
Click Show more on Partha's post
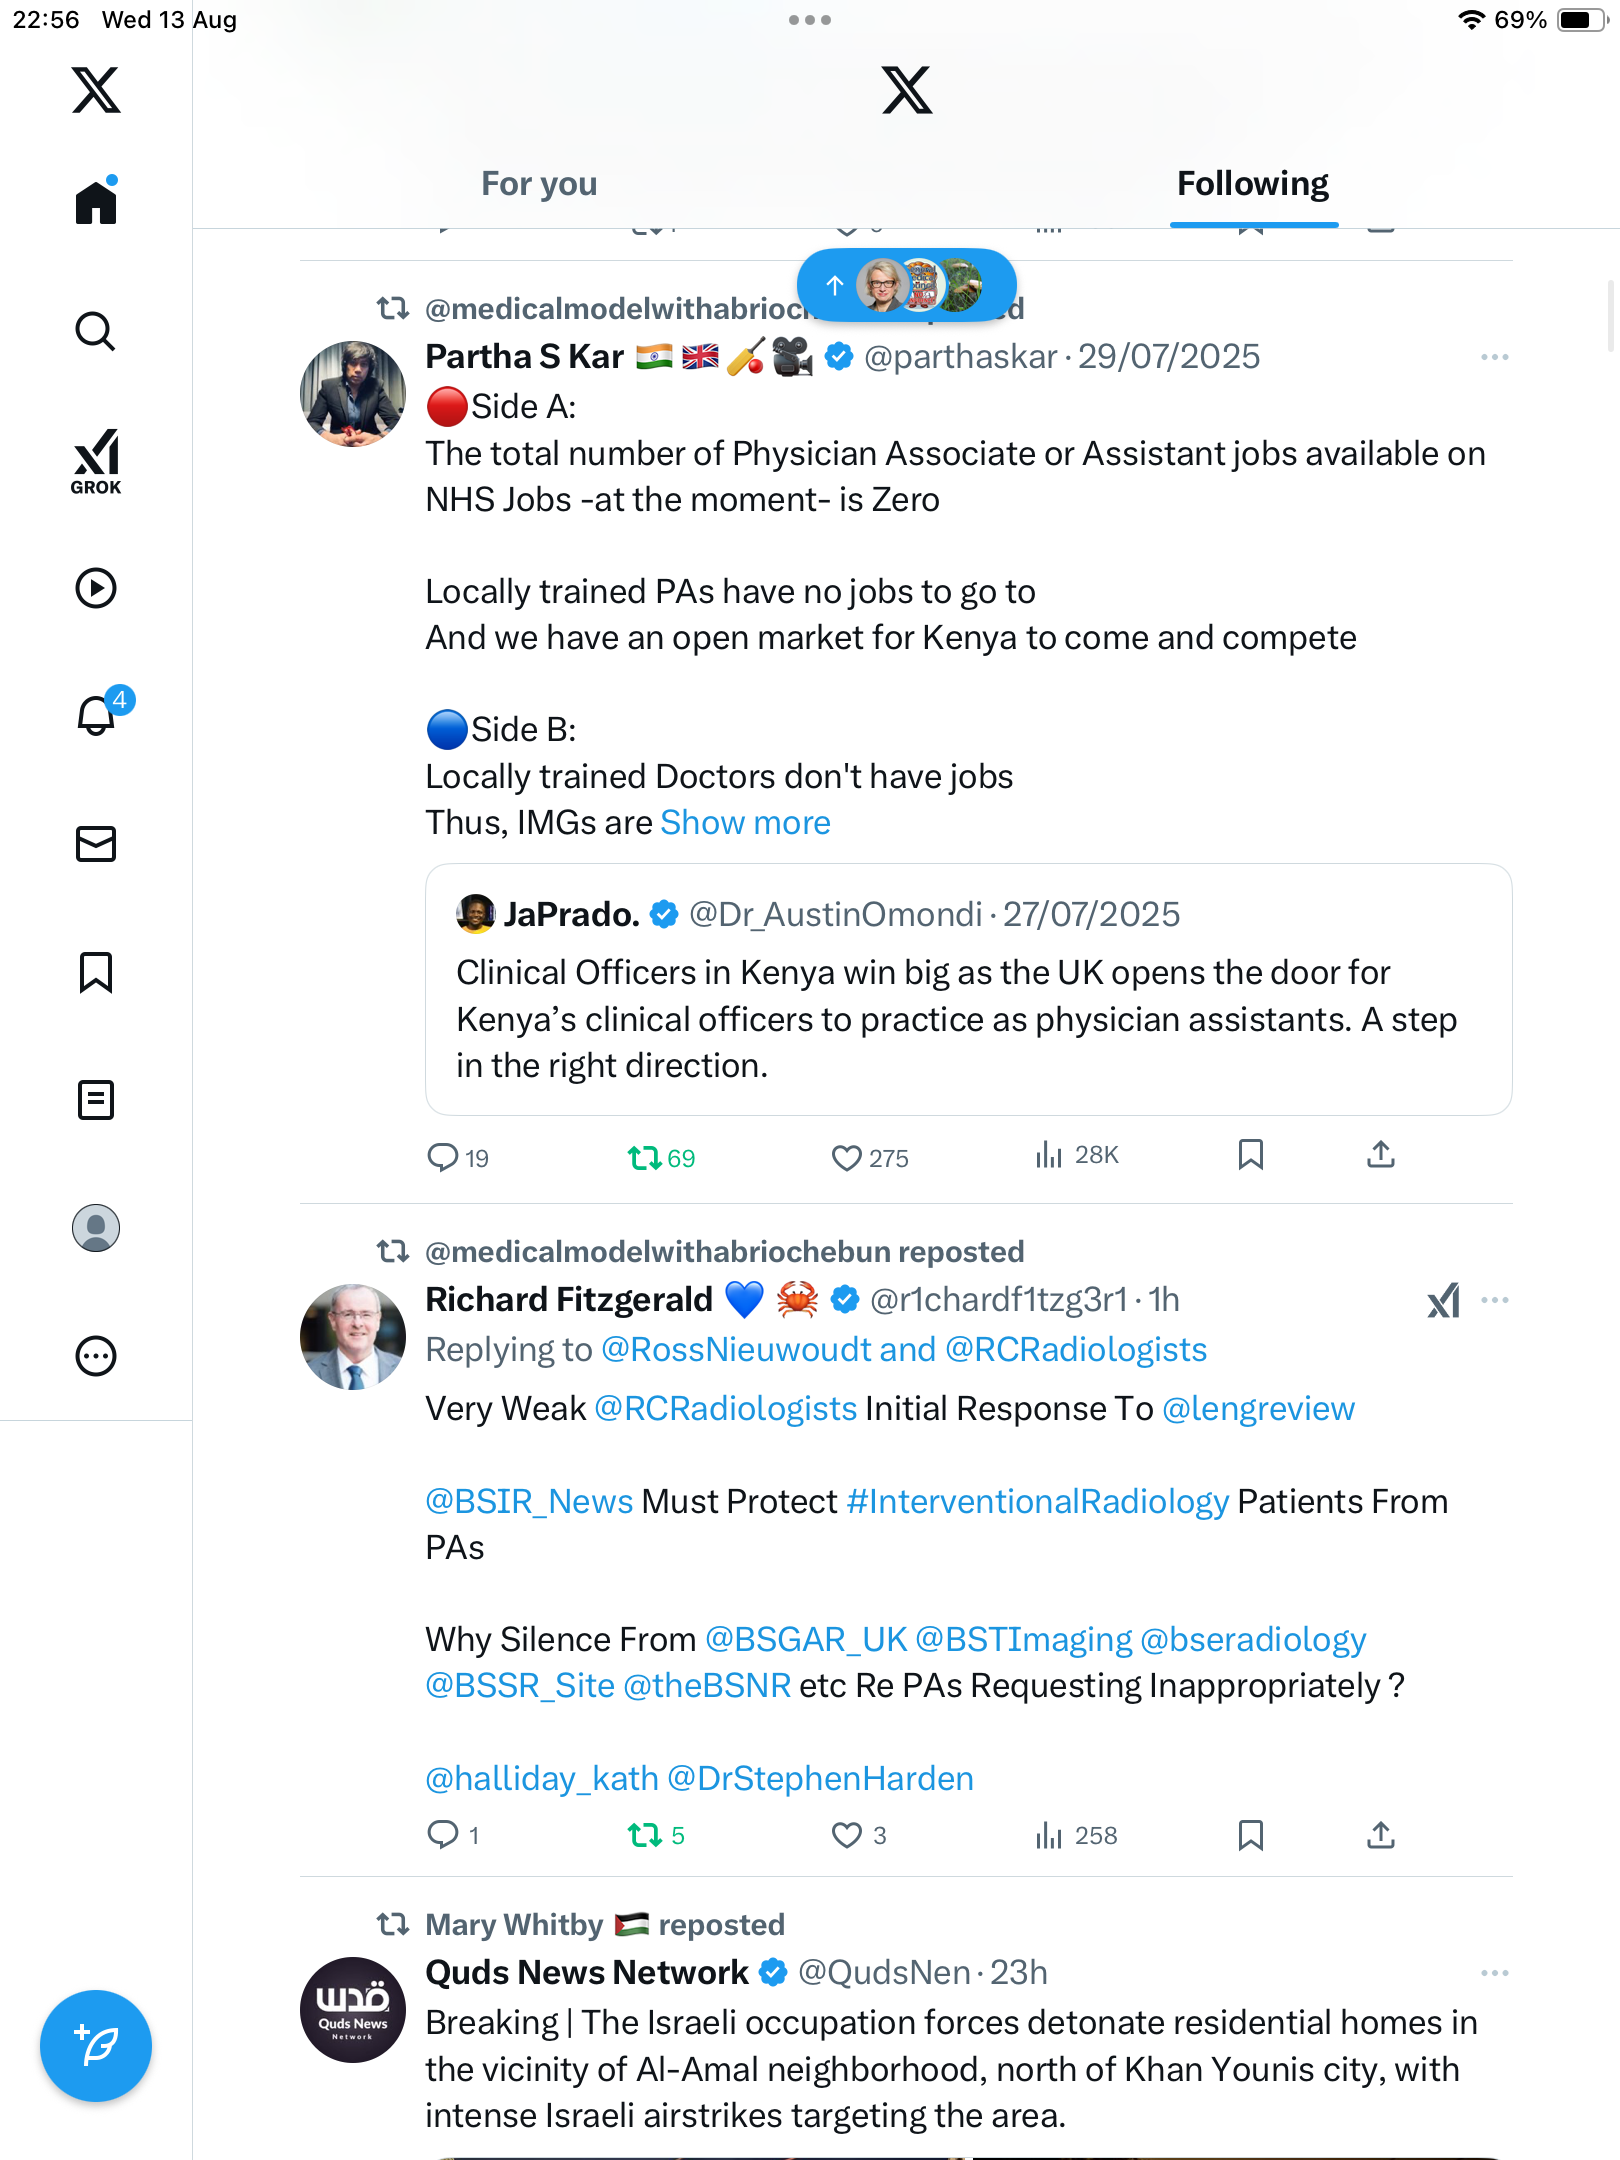pos(745,823)
